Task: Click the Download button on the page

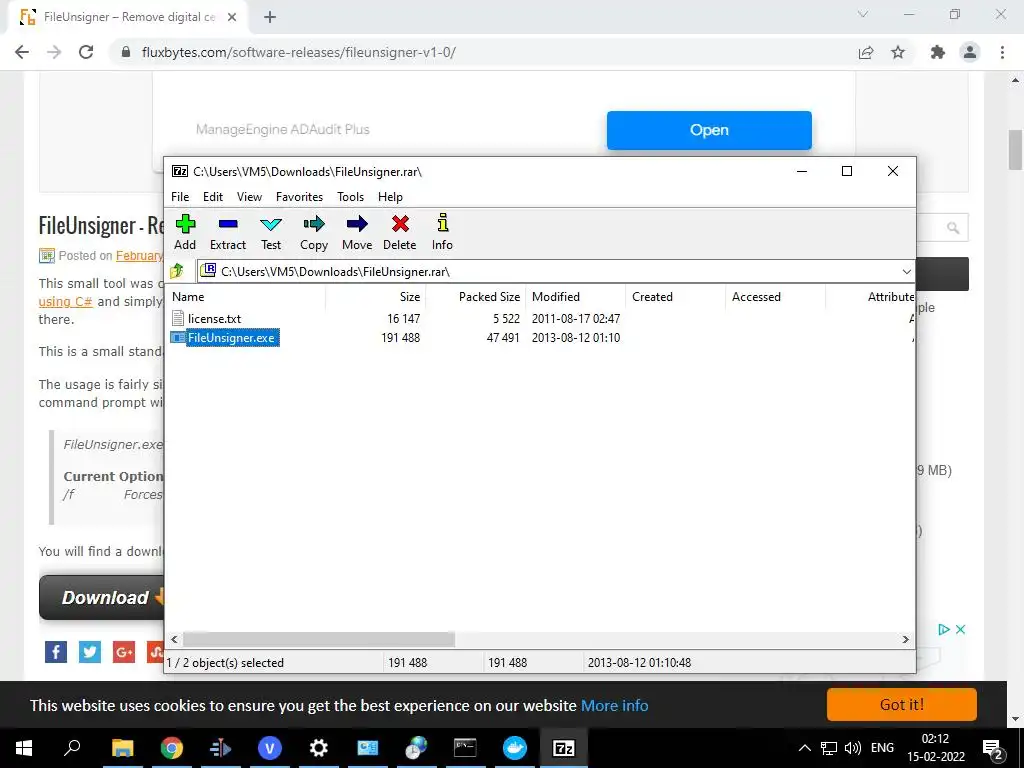Action: tap(101, 597)
